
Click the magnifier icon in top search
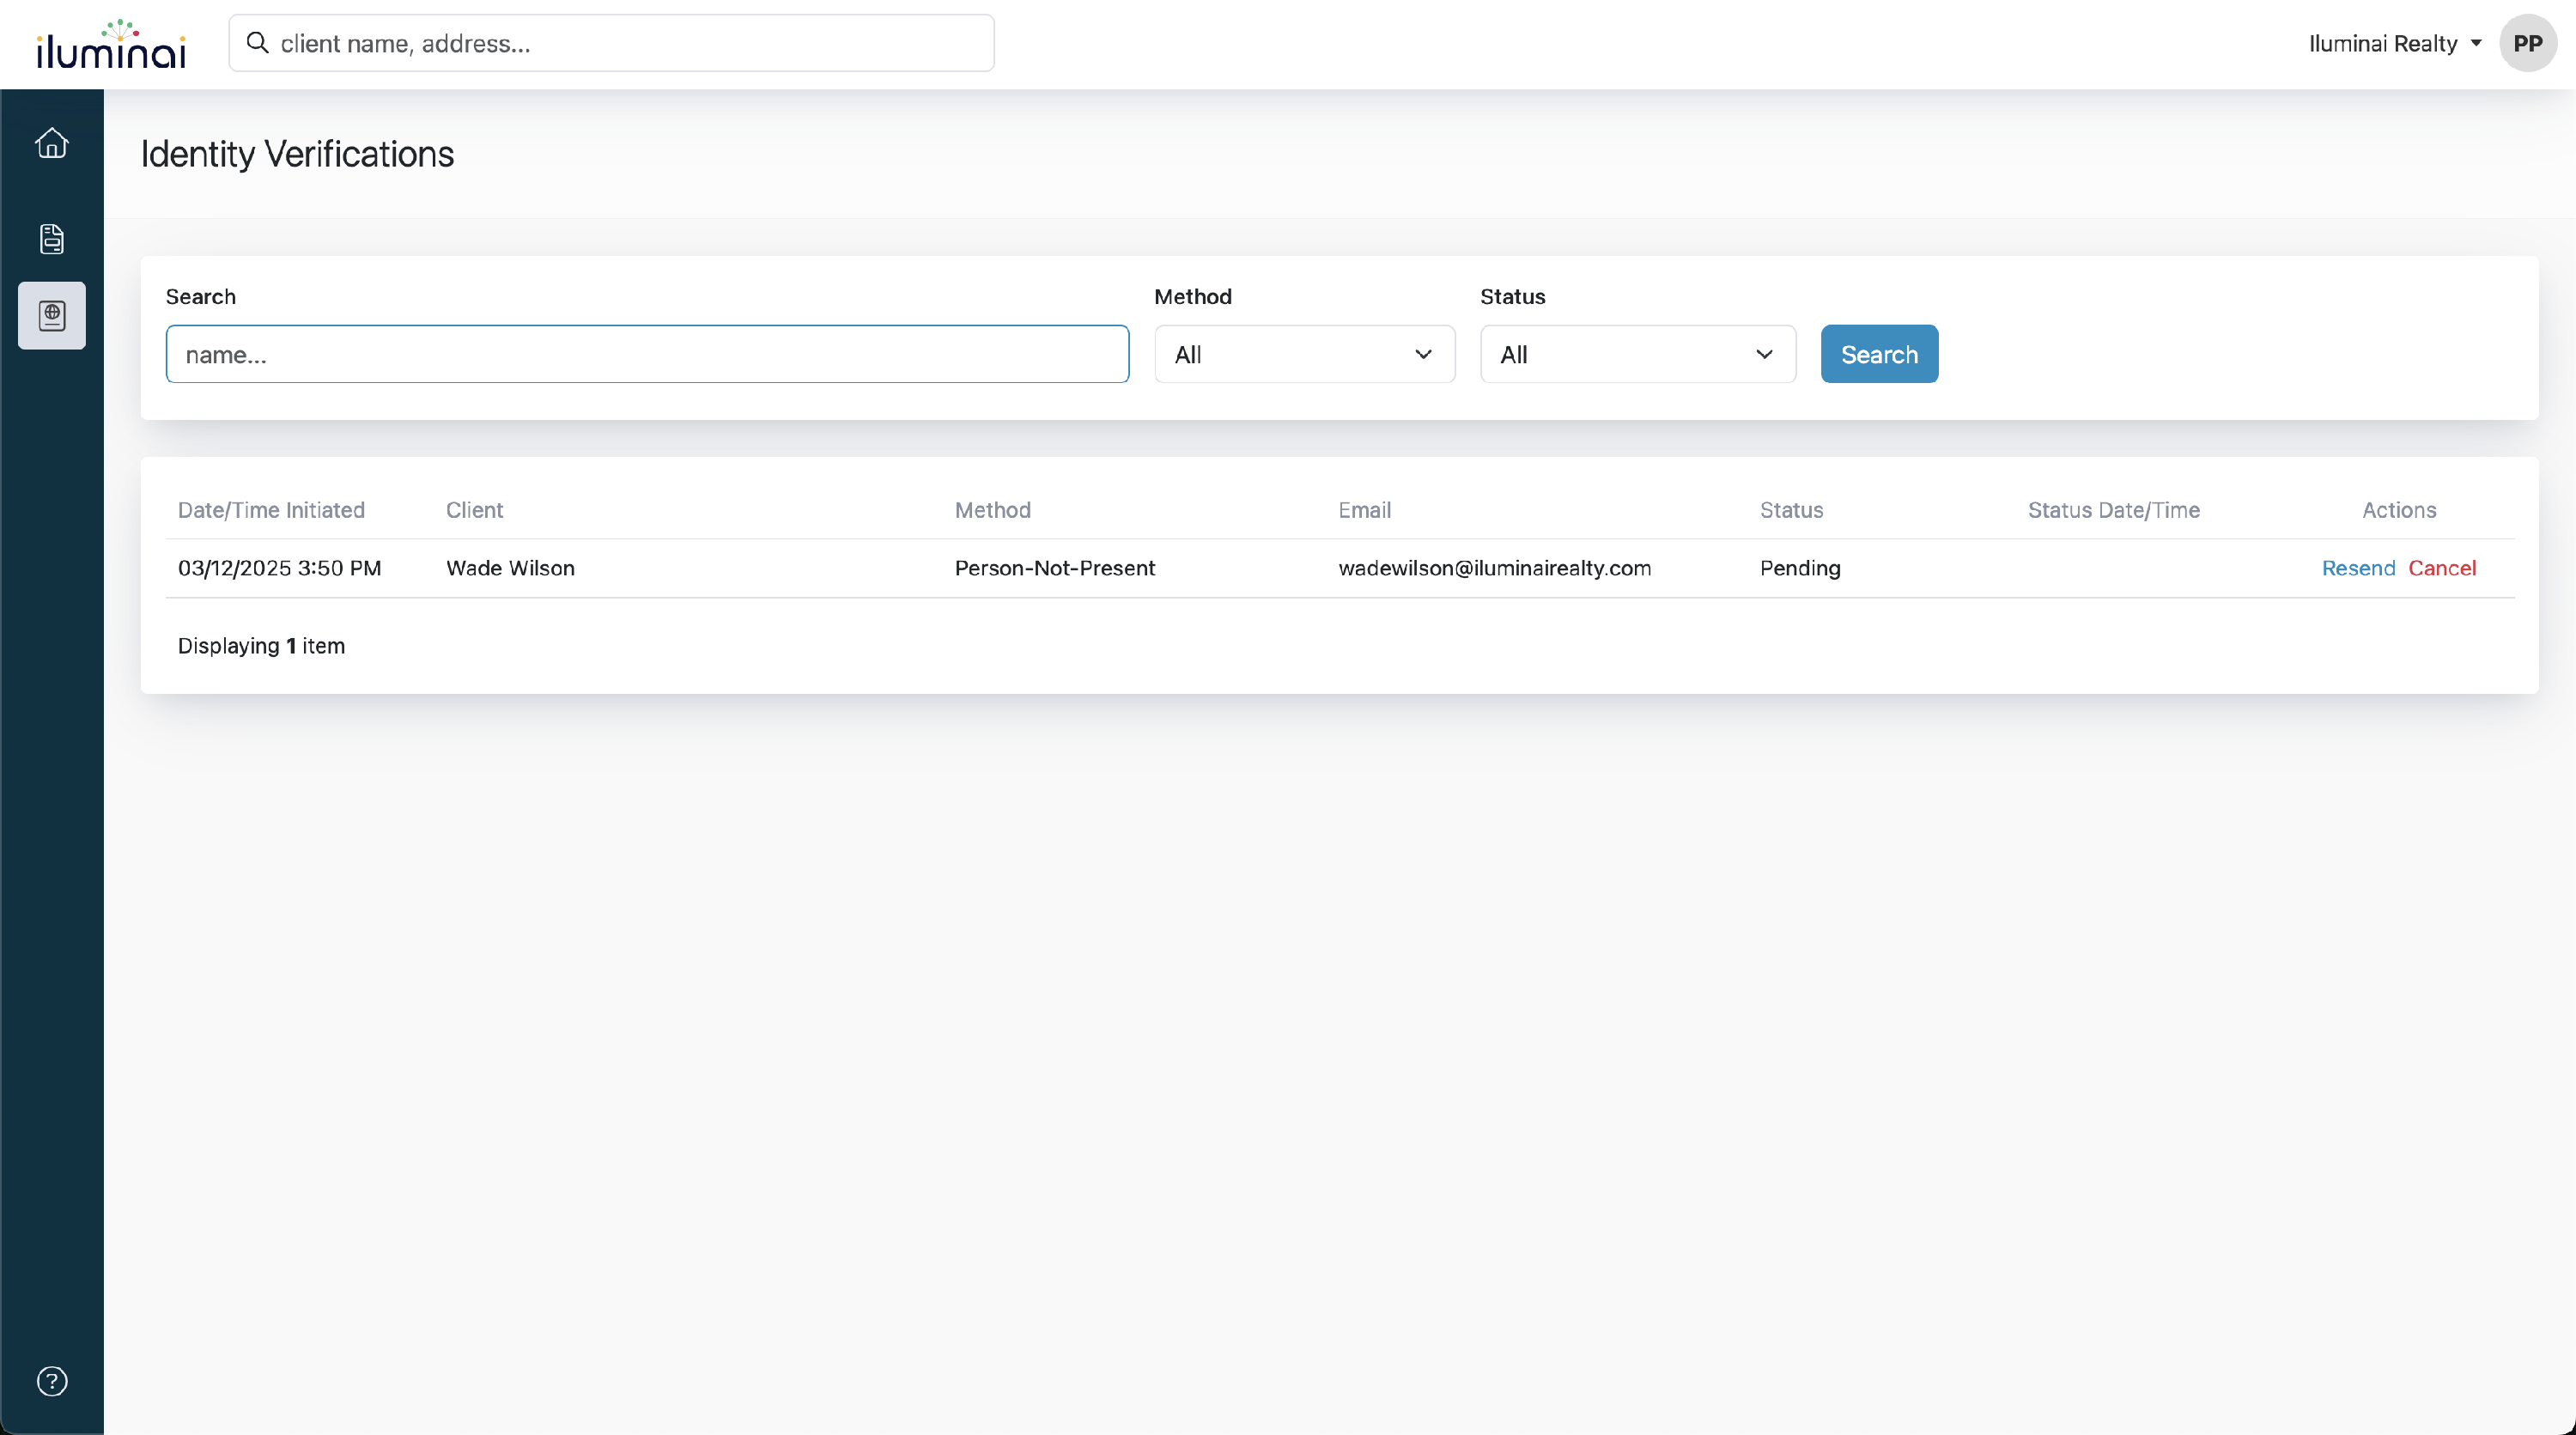point(258,43)
